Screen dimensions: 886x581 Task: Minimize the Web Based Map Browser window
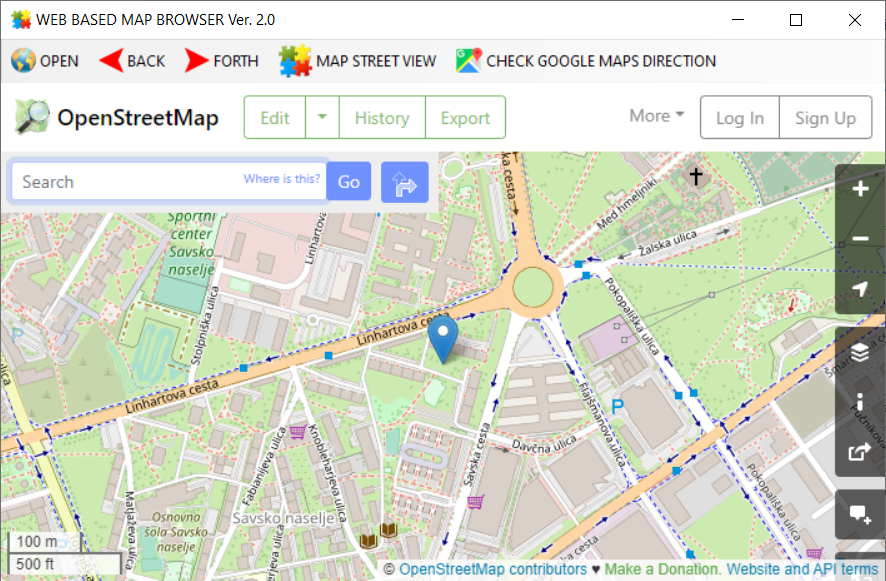pyautogui.click(x=737, y=20)
